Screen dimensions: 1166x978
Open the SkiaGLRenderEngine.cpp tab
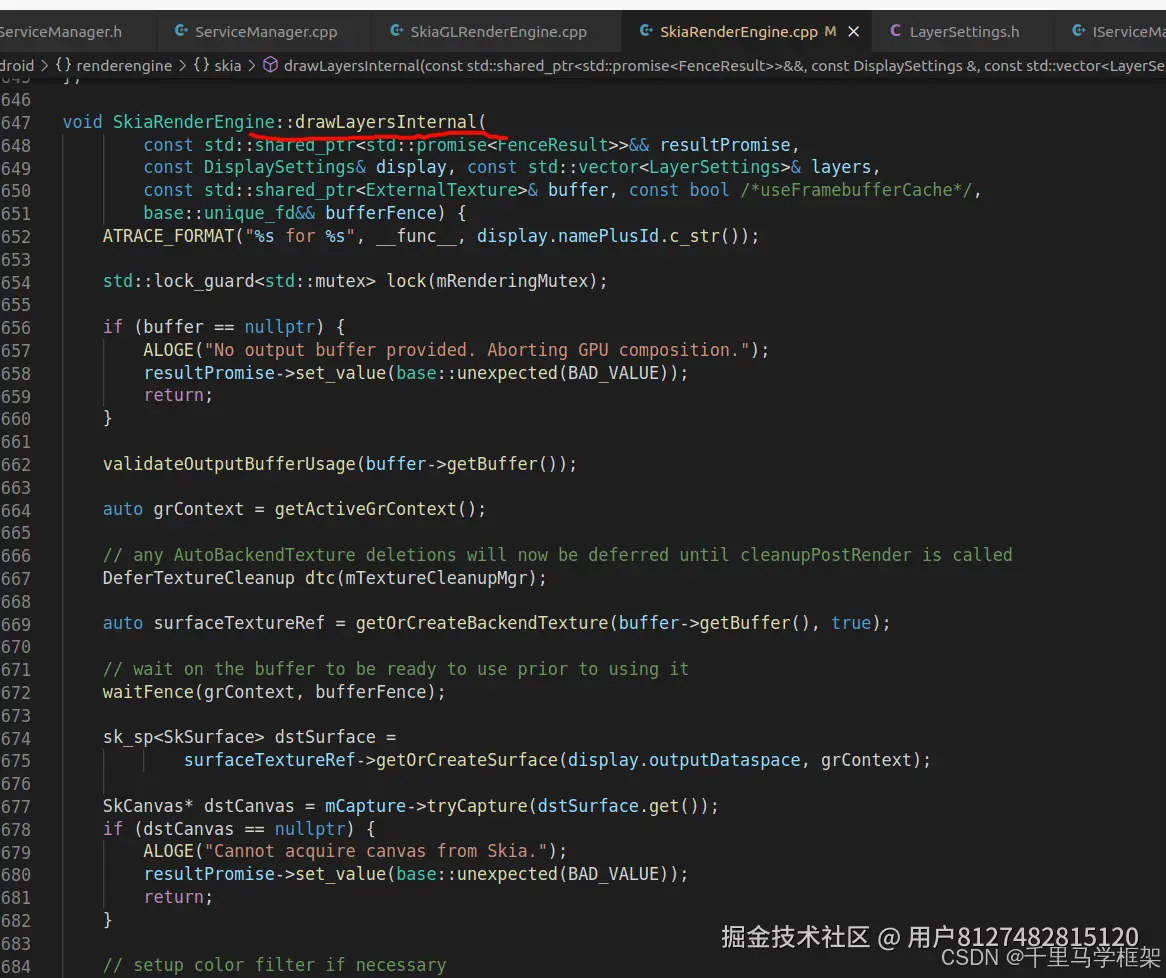click(498, 31)
